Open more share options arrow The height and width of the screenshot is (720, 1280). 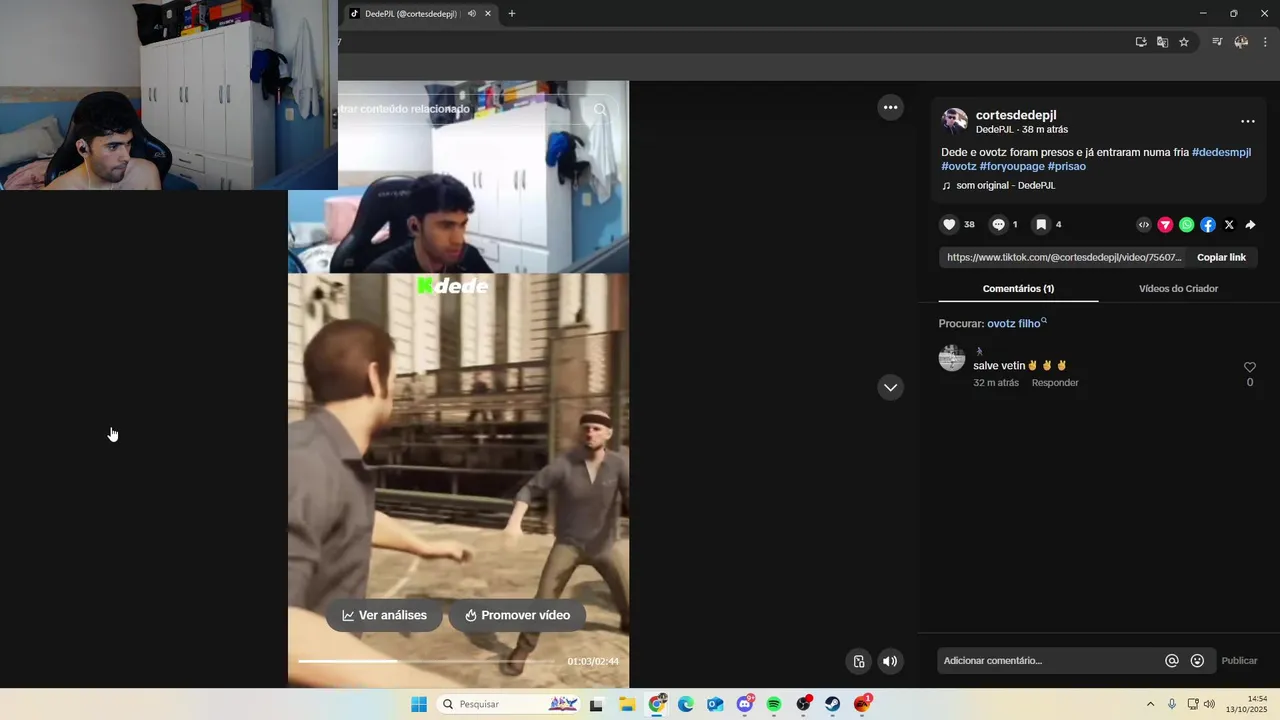click(1250, 225)
